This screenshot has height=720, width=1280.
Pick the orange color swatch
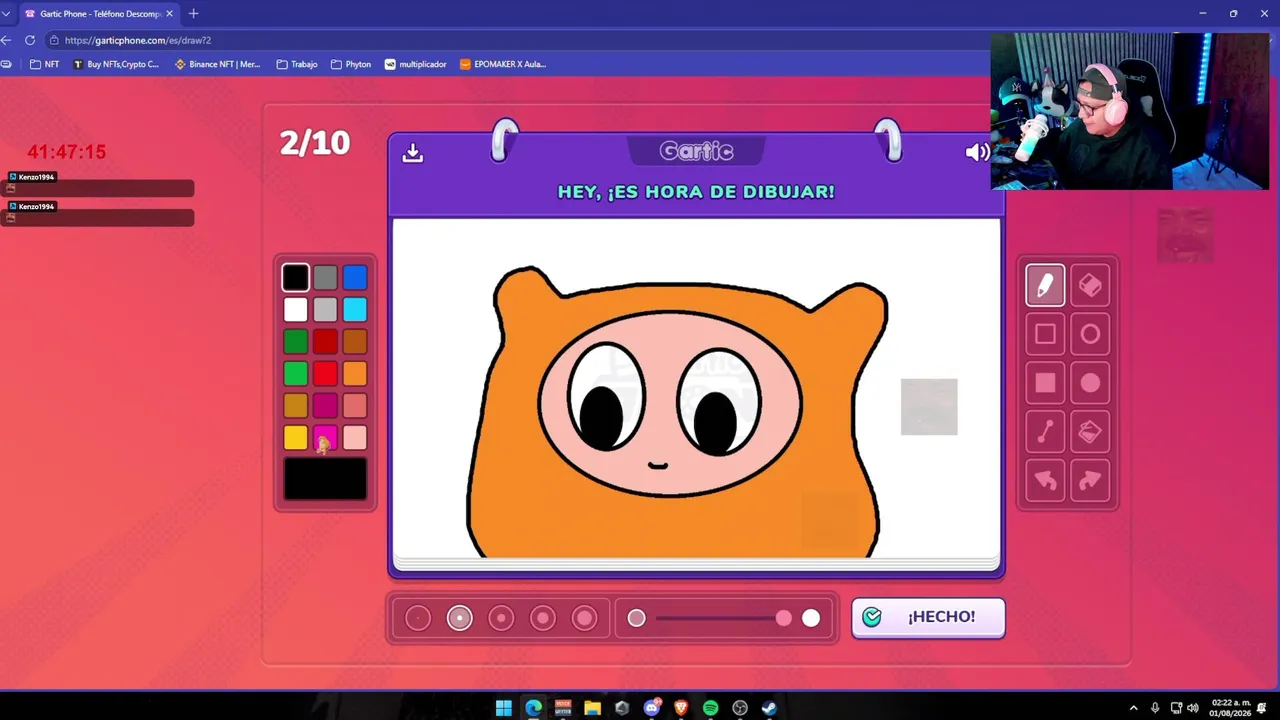355,373
